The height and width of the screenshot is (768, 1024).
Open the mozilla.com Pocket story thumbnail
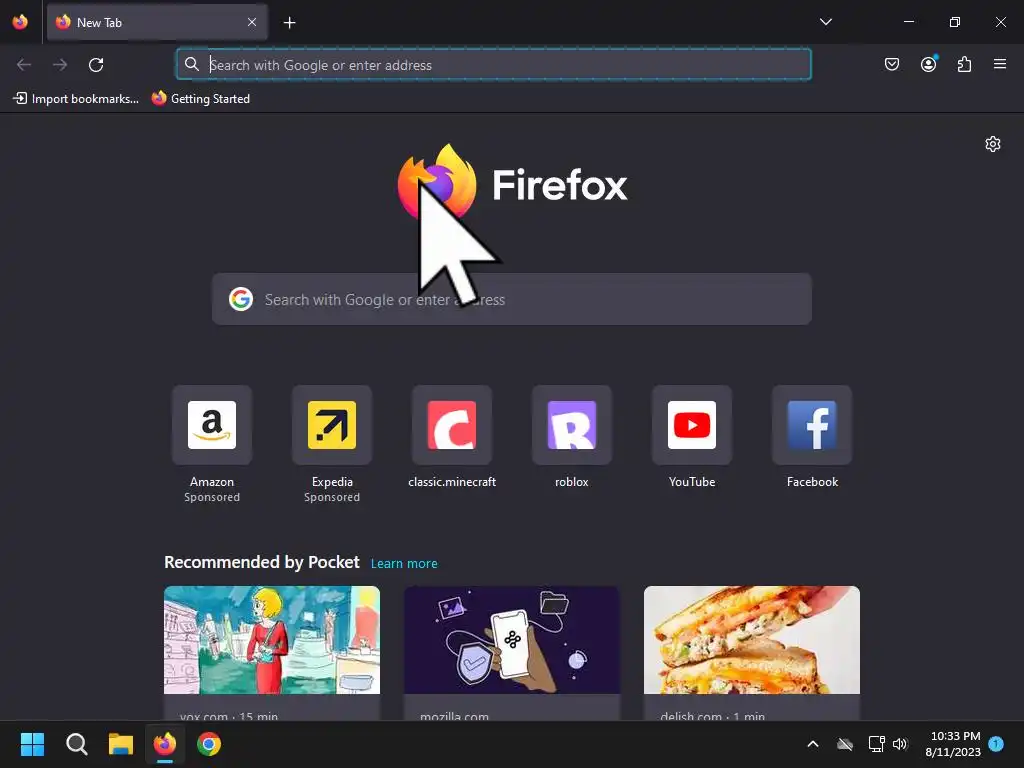[512, 640]
